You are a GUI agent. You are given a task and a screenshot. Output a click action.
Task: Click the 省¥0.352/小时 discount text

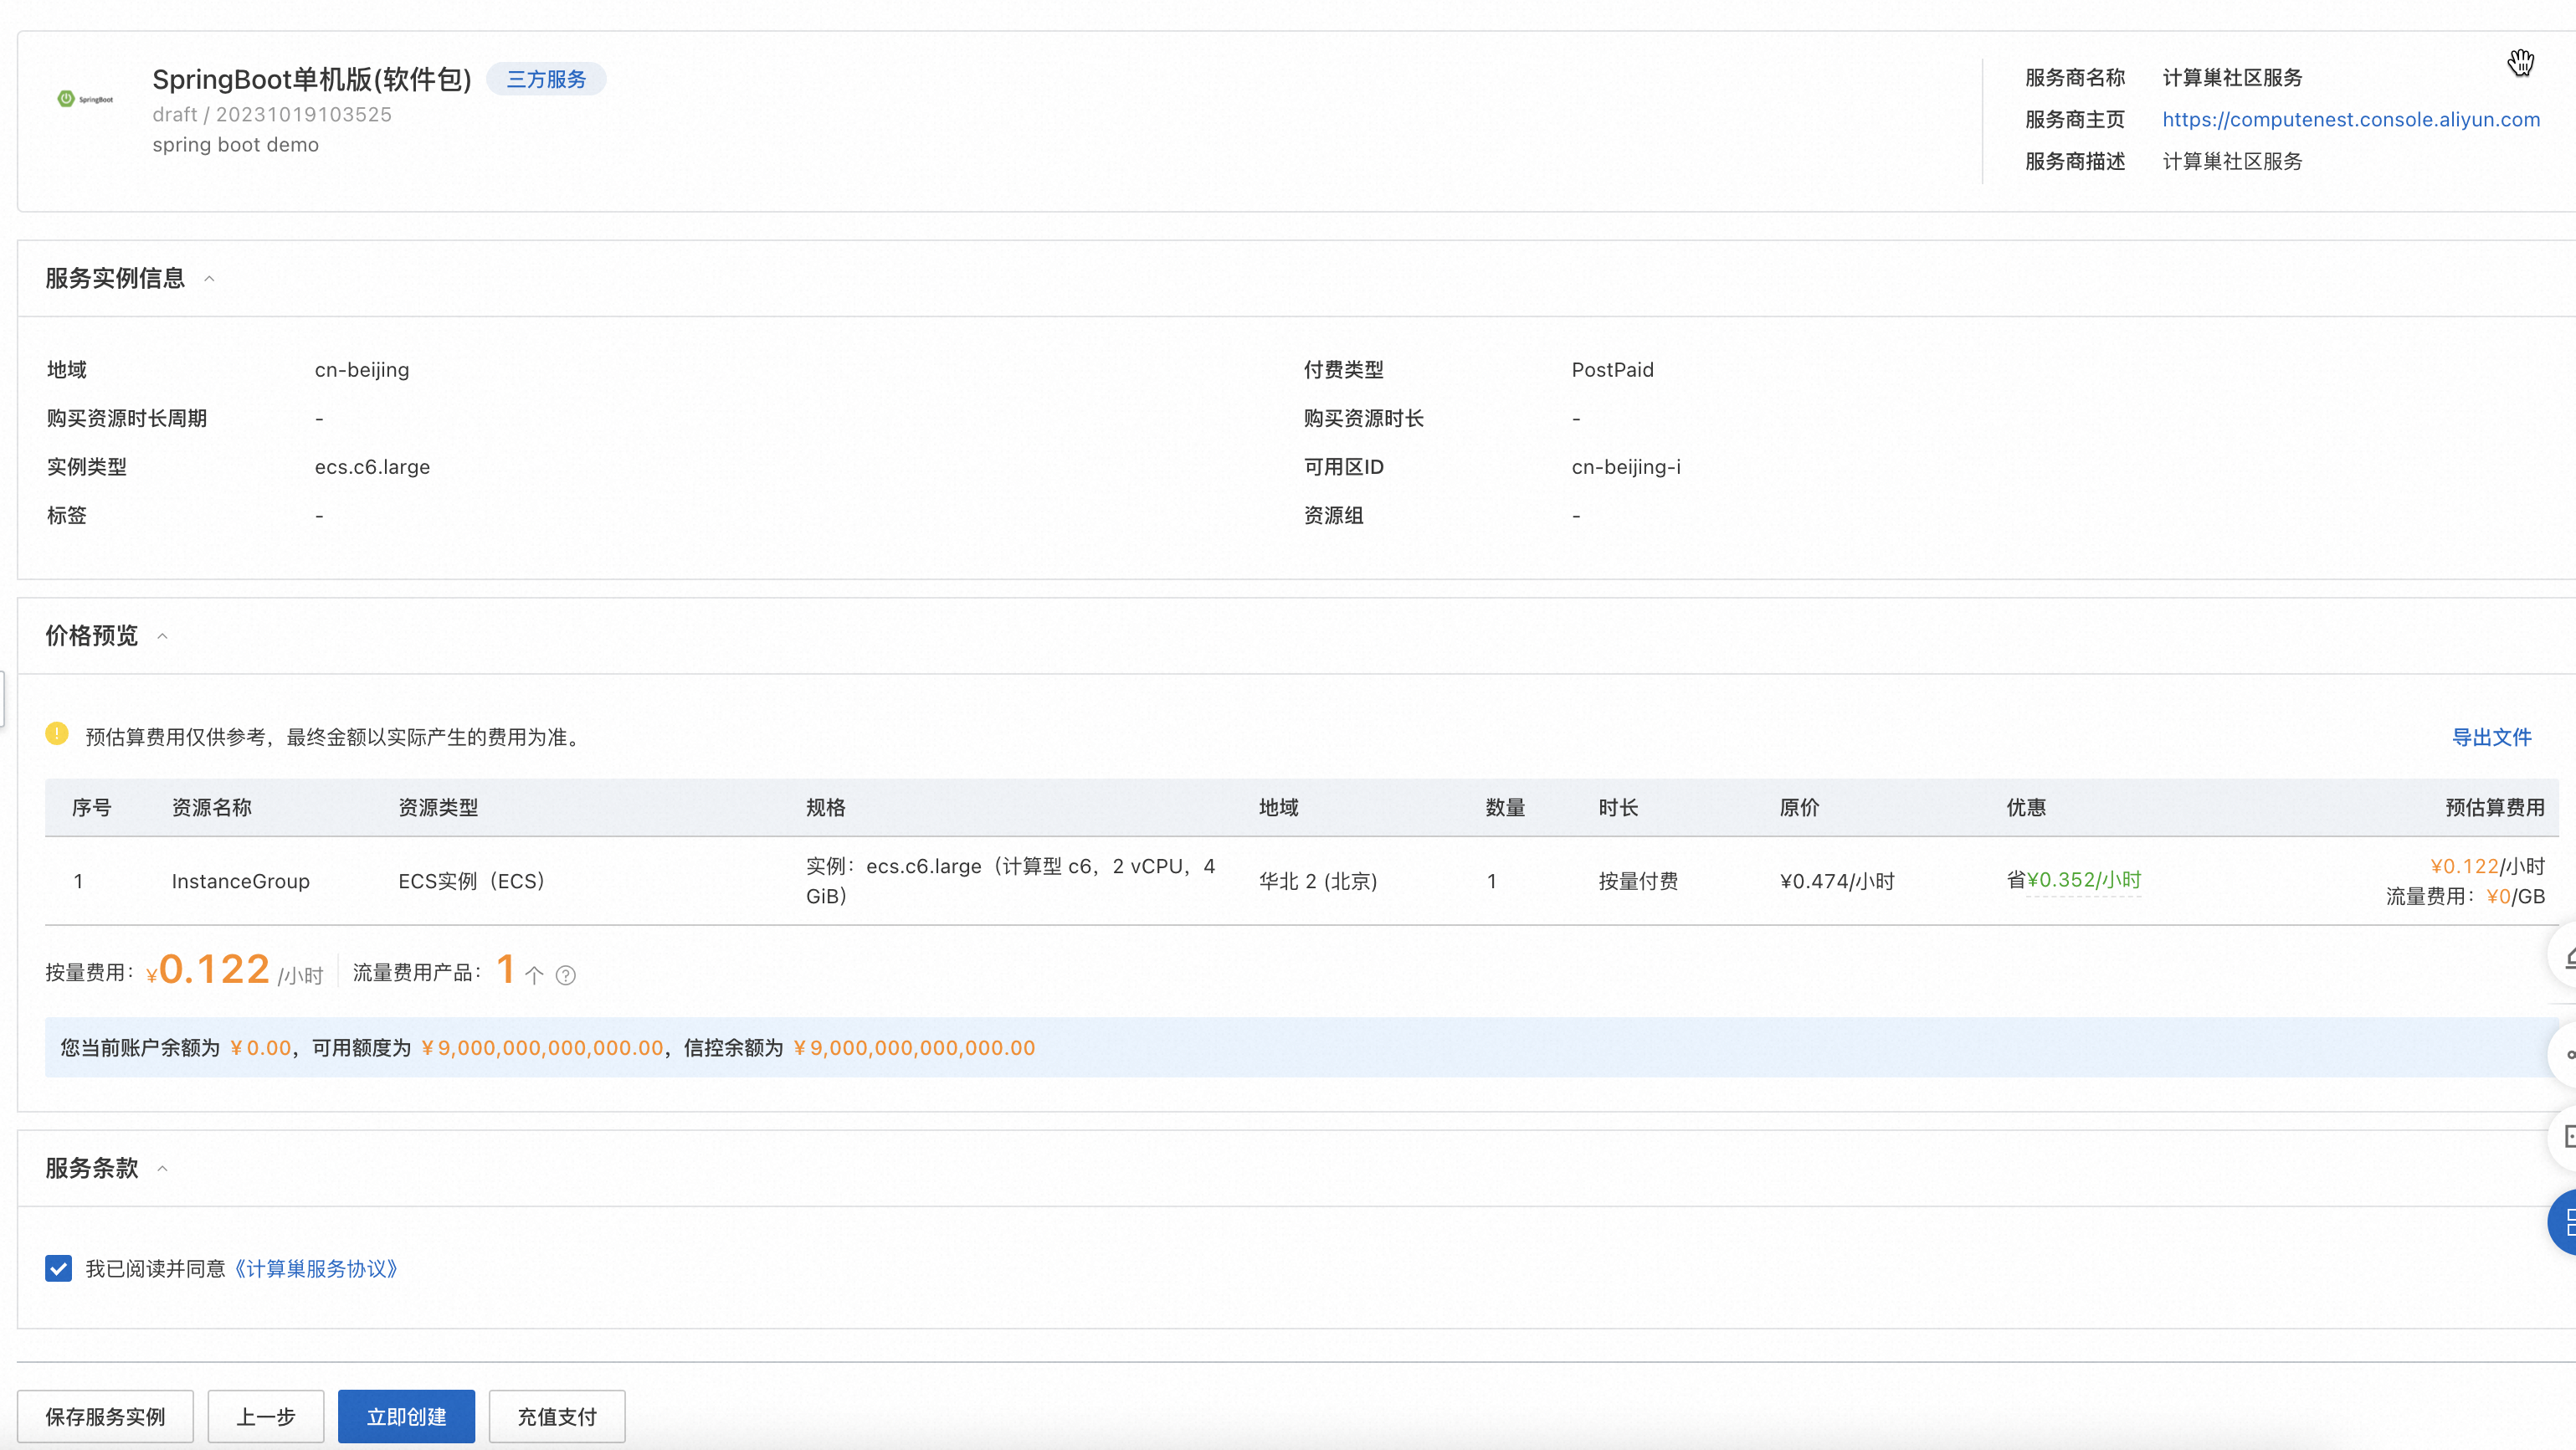tap(2074, 880)
